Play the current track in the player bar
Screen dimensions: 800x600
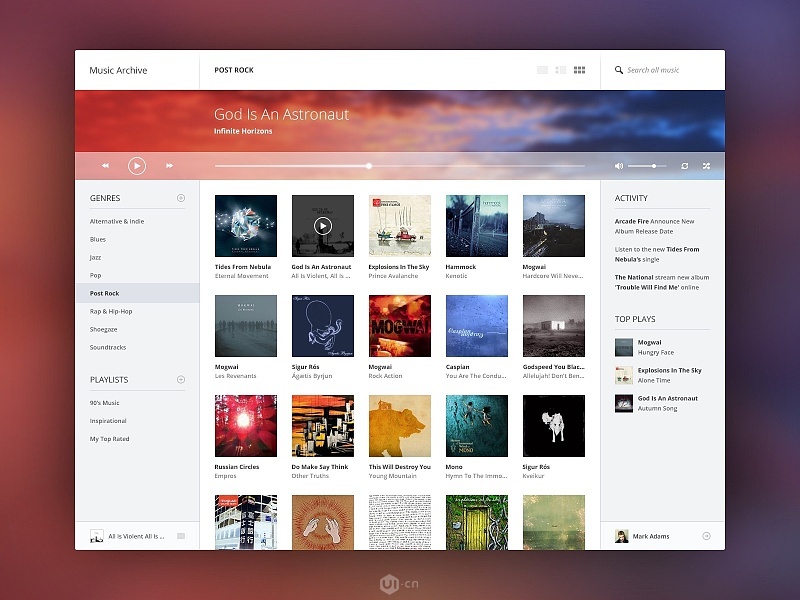click(x=137, y=166)
